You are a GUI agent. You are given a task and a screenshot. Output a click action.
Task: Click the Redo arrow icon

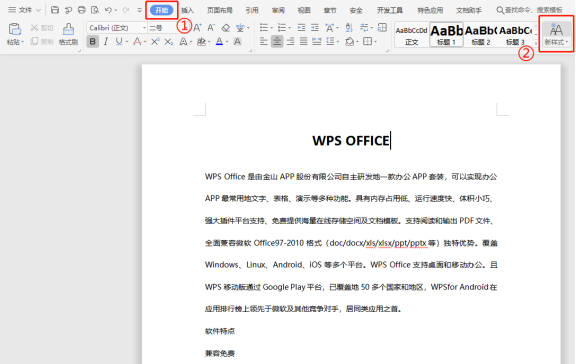click(x=126, y=10)
